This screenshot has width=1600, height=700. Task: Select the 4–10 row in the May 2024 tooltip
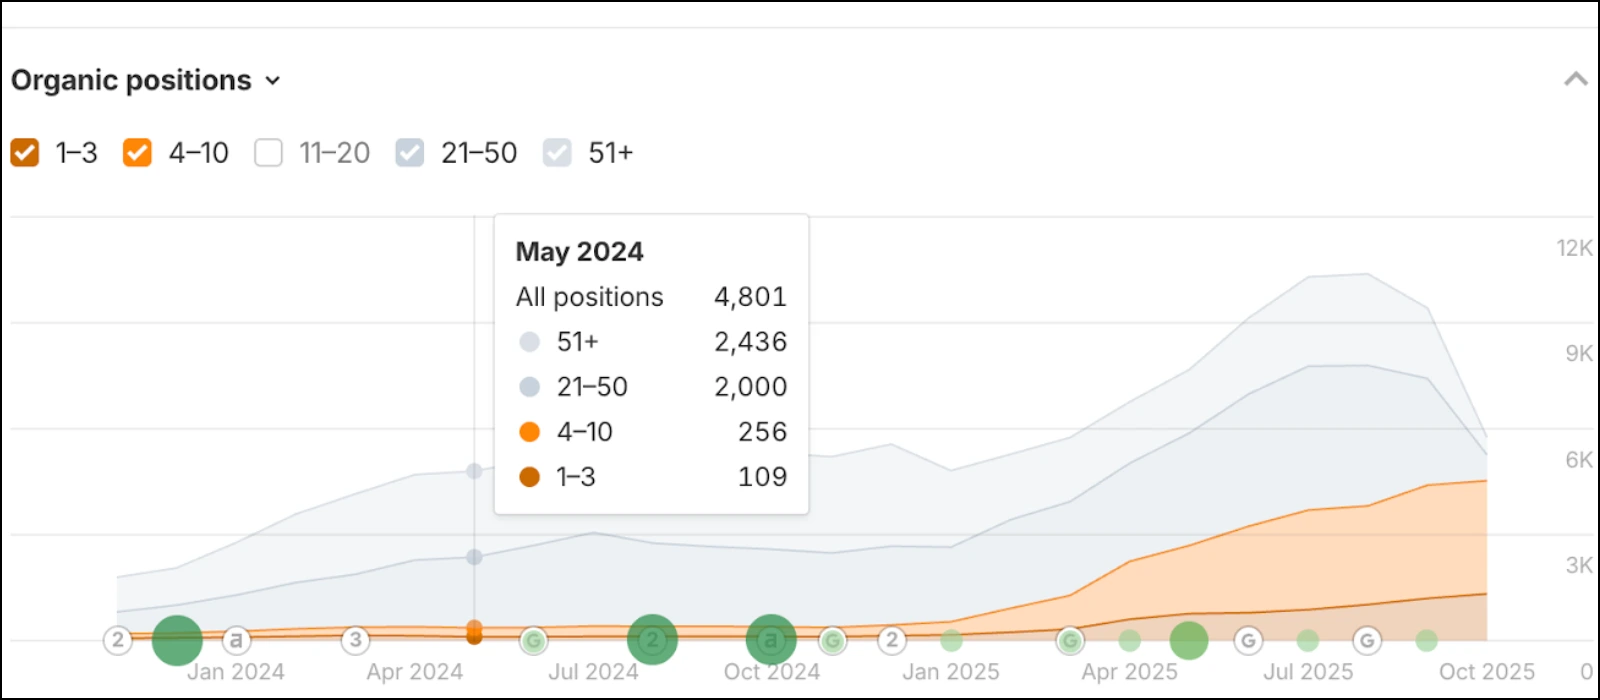585,432
